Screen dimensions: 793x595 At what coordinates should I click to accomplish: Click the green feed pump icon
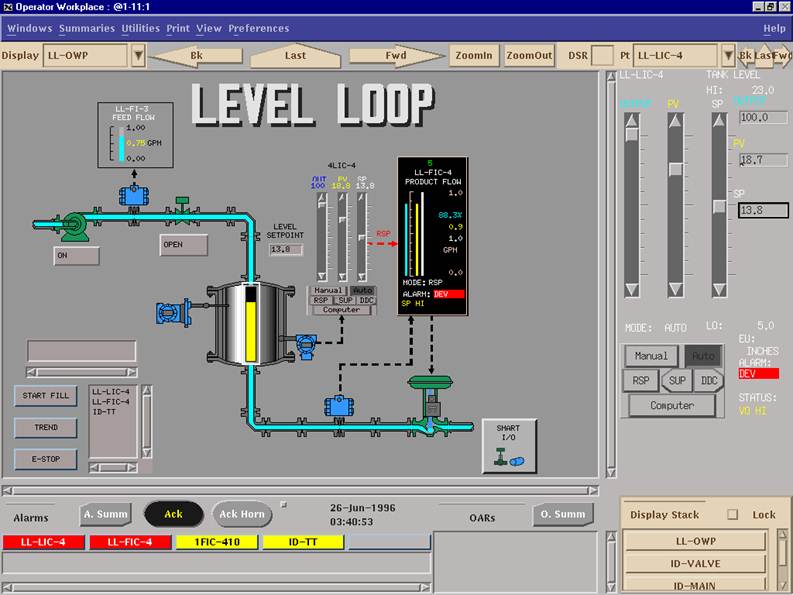coord(72,229)
